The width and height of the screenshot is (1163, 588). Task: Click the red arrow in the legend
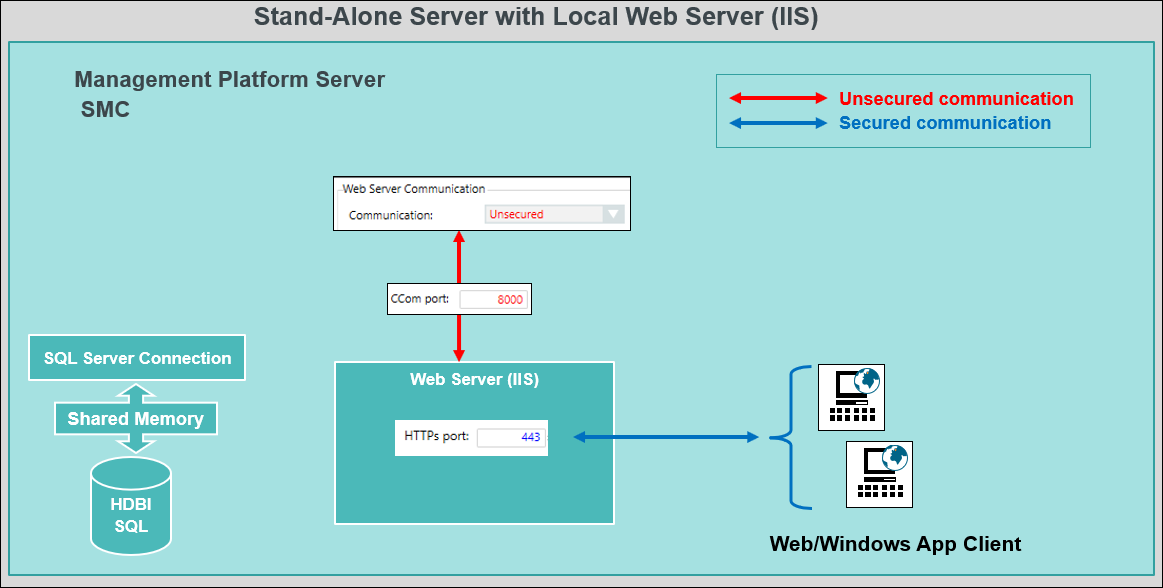[778, 99]
